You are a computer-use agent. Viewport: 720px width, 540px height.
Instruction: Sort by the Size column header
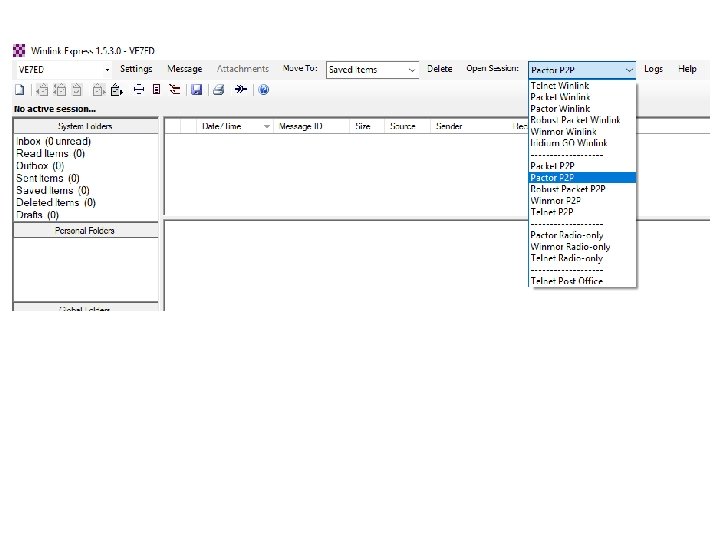click(366, 126)
